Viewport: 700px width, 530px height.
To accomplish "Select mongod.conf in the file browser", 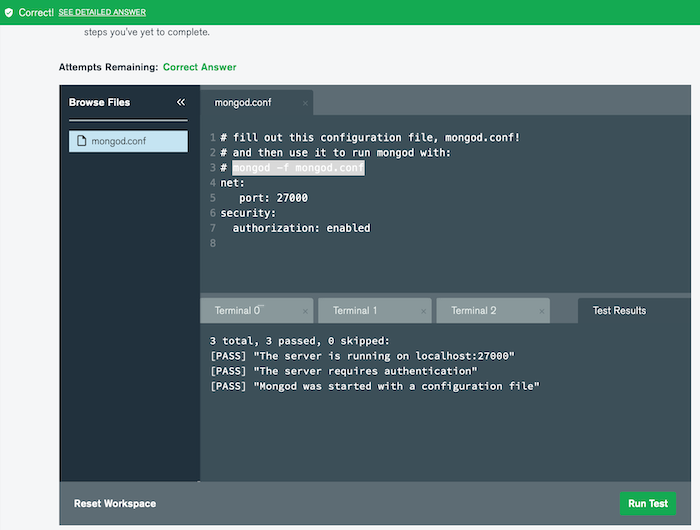I will [x=128, y=141].
